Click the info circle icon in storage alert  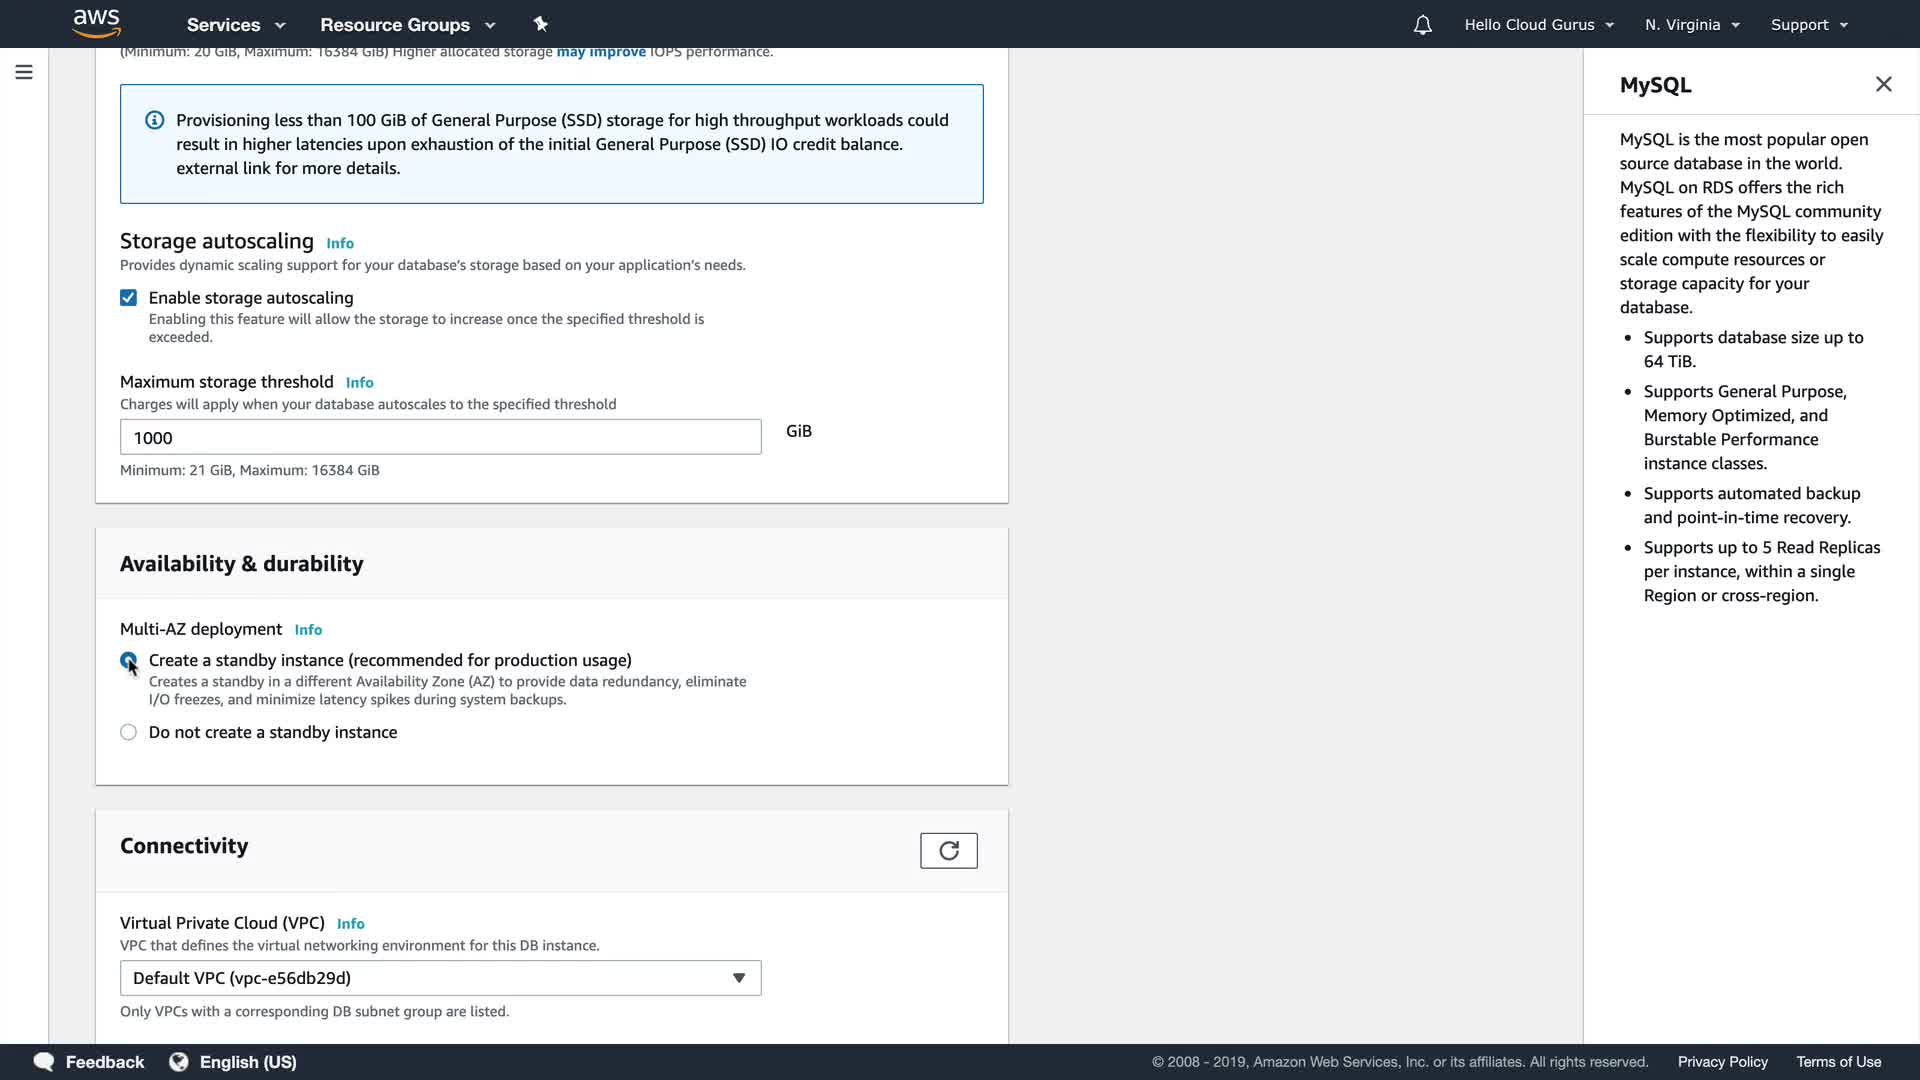tap(155, 120)
